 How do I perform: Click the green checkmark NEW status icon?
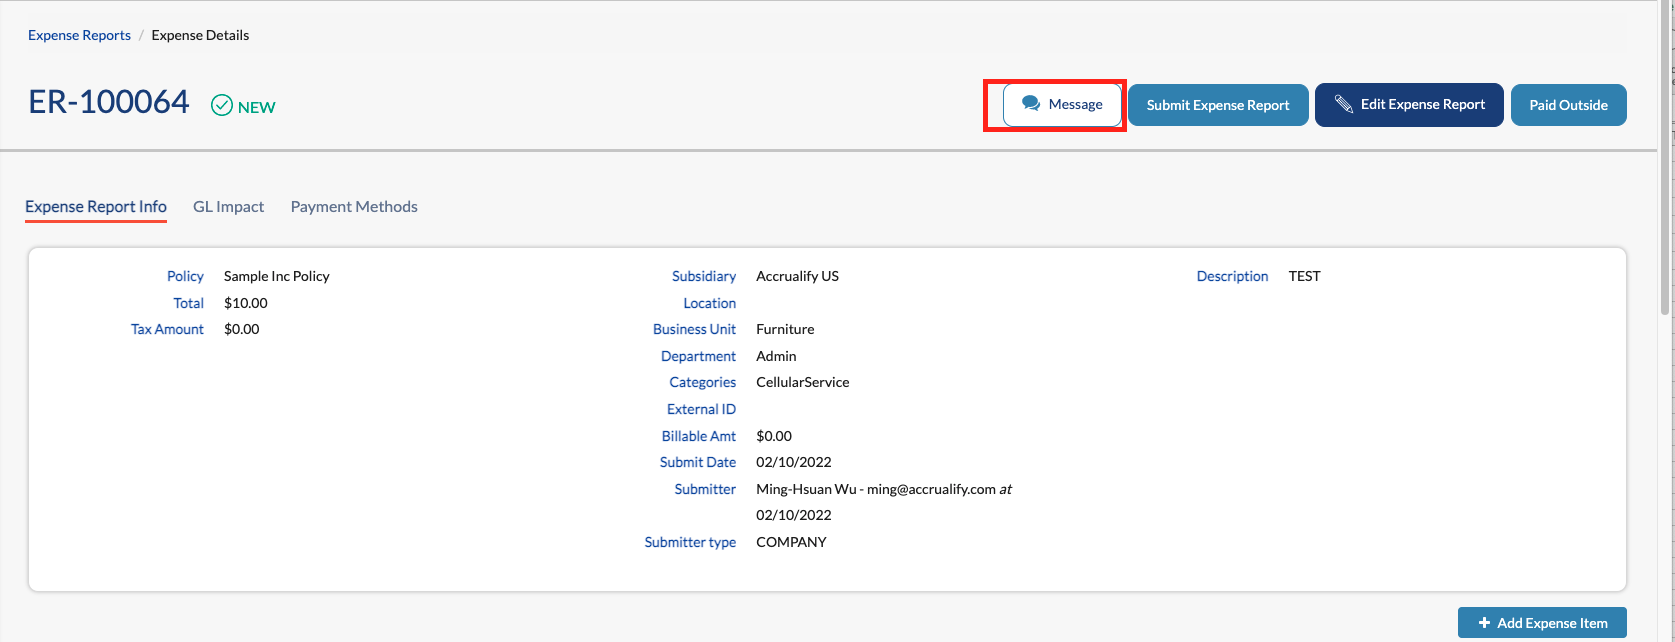click(x=222, y=106)
